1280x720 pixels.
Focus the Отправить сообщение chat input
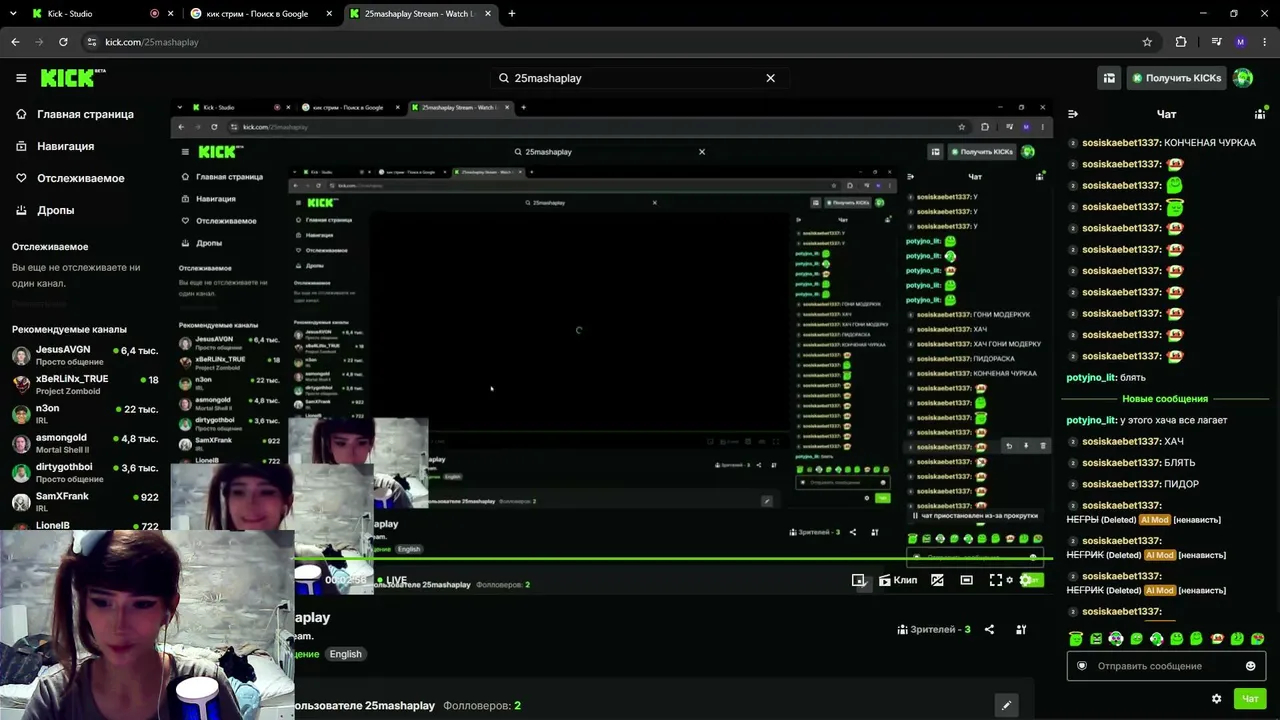coord(1166,666)
